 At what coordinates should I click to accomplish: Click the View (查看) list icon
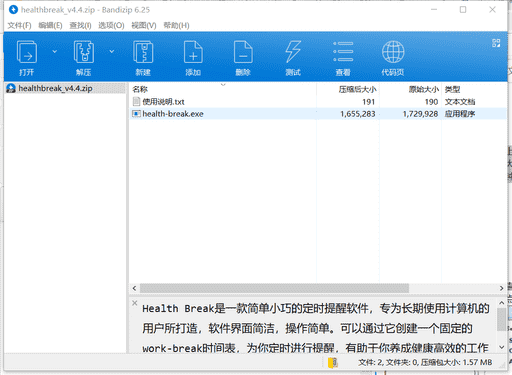[x=343, y=52]
